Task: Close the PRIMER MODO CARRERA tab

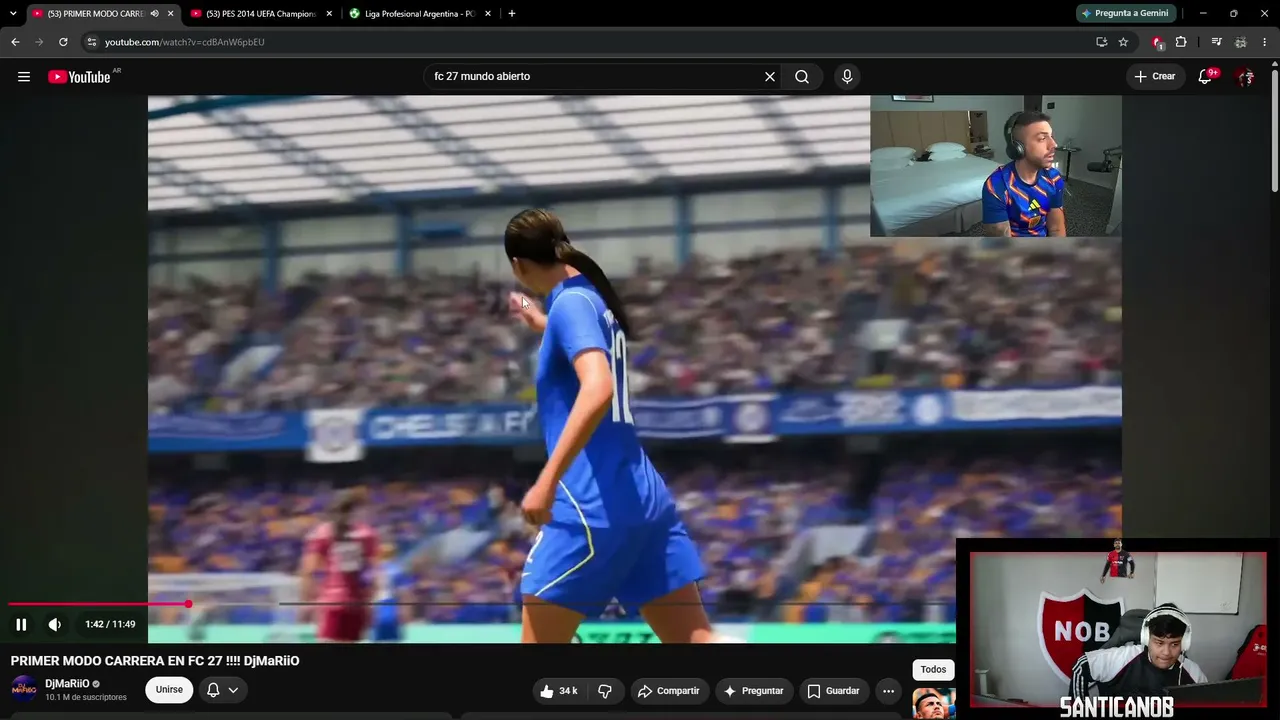Action: tap(171, 14)
